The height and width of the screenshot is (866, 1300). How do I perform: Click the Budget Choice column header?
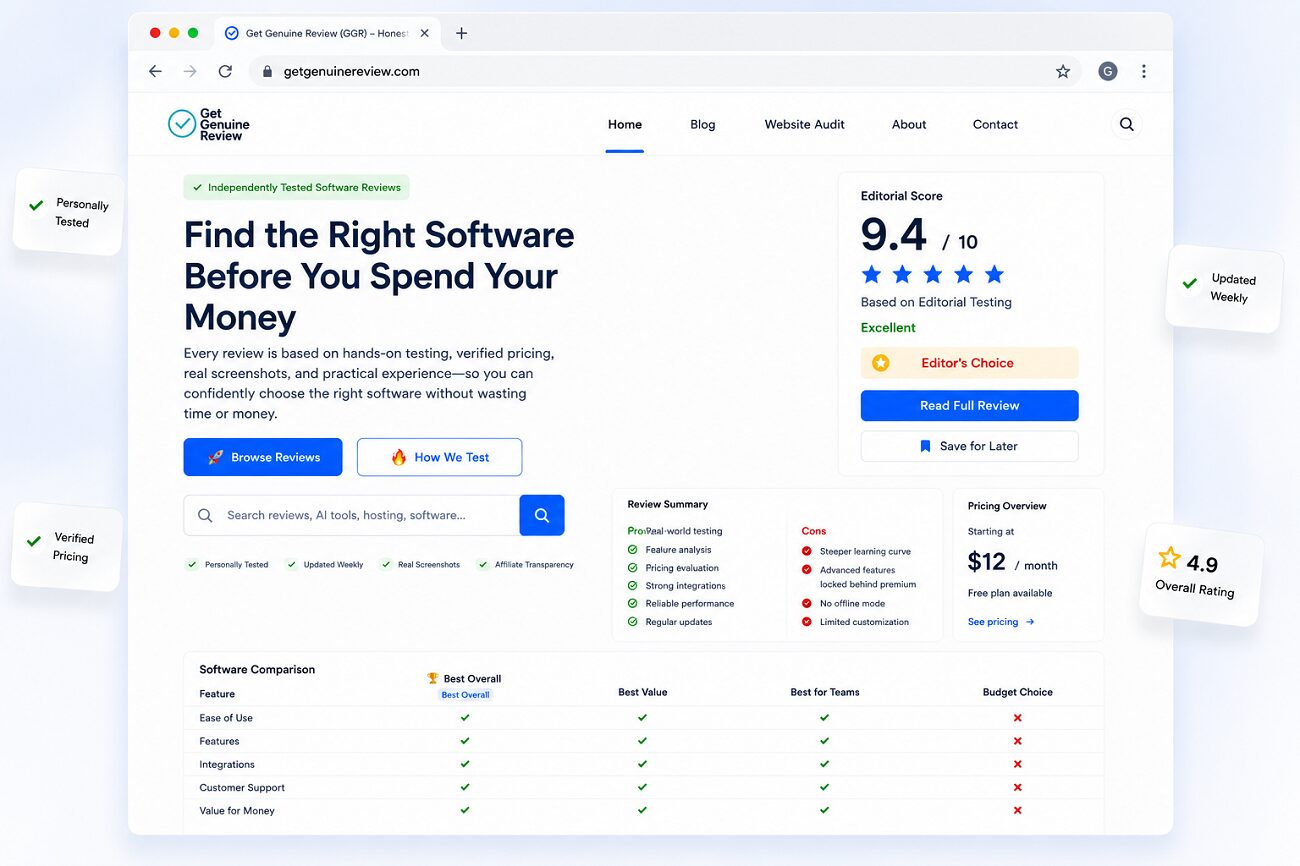[1017, 692]
